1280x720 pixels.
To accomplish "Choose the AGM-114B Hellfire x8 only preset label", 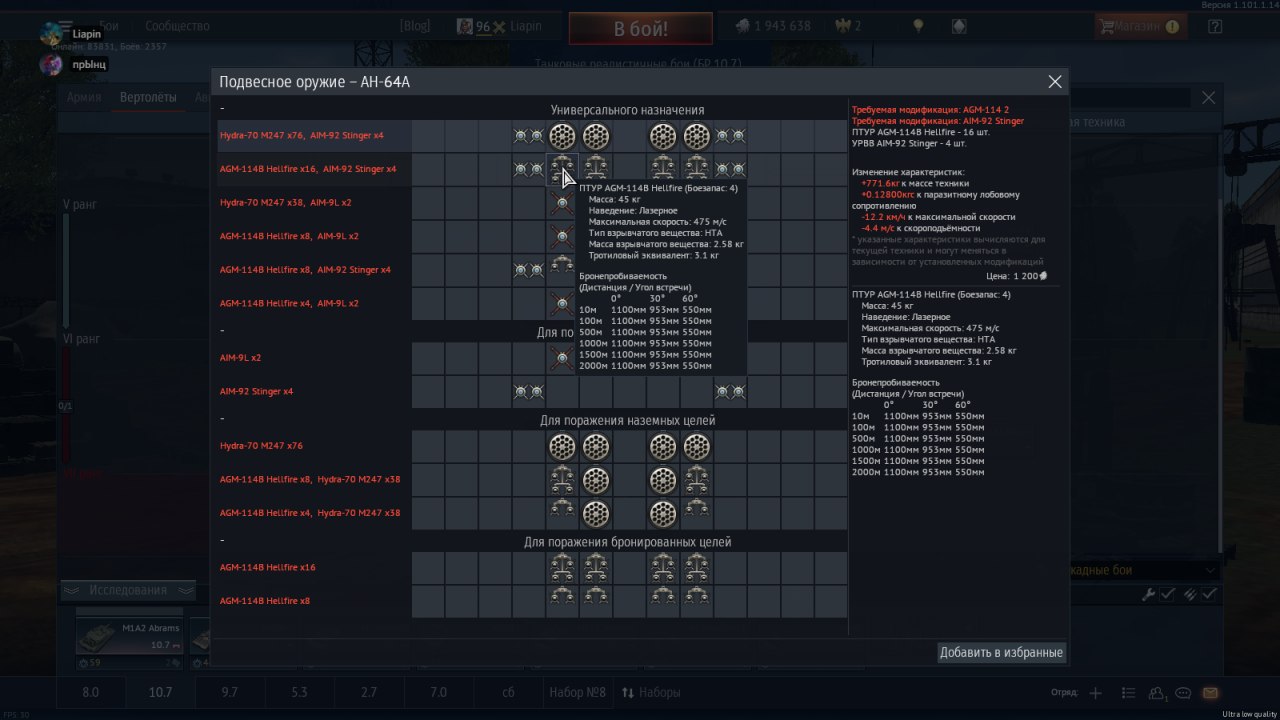I will click(265, 601).
